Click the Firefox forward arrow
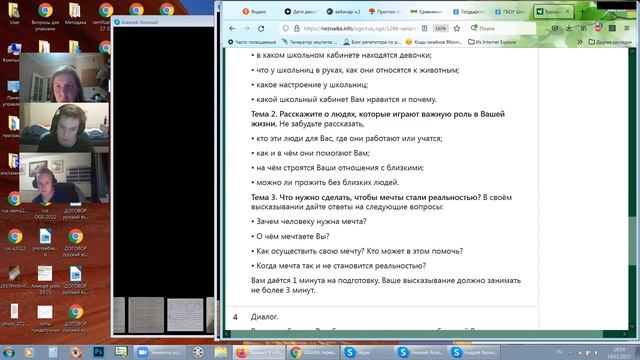The width and height of the screenshot is (640, 360). pos(247,29)
